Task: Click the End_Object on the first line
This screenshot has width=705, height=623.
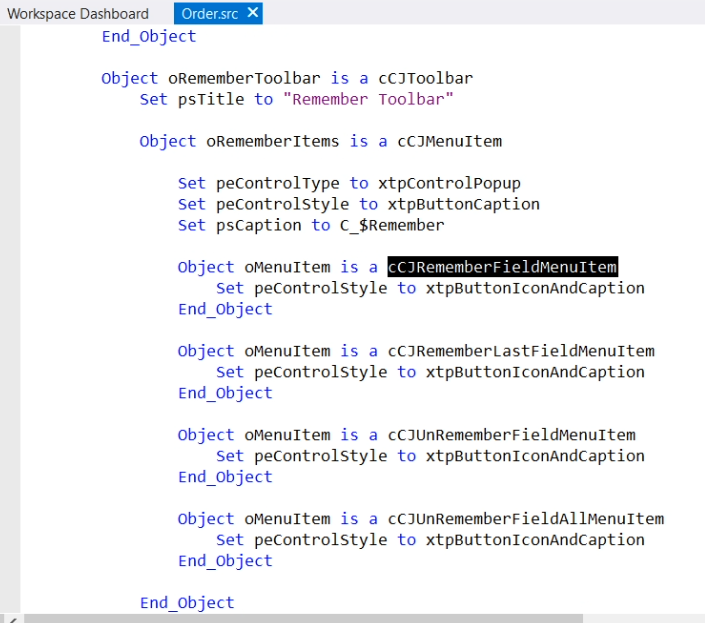Action: [149, 36]
